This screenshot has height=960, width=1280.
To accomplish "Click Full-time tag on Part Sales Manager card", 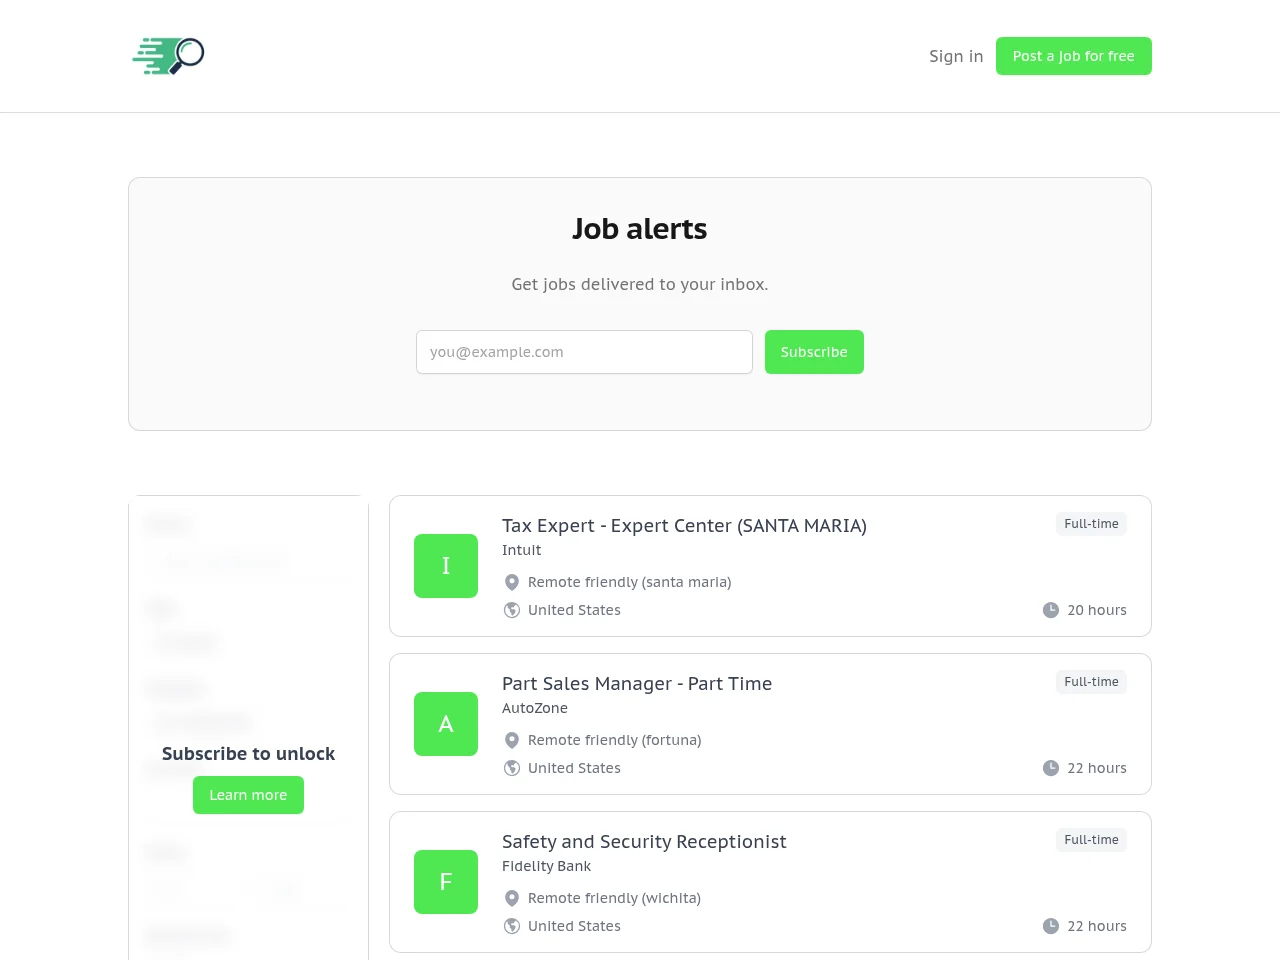I will [1091, 682].
